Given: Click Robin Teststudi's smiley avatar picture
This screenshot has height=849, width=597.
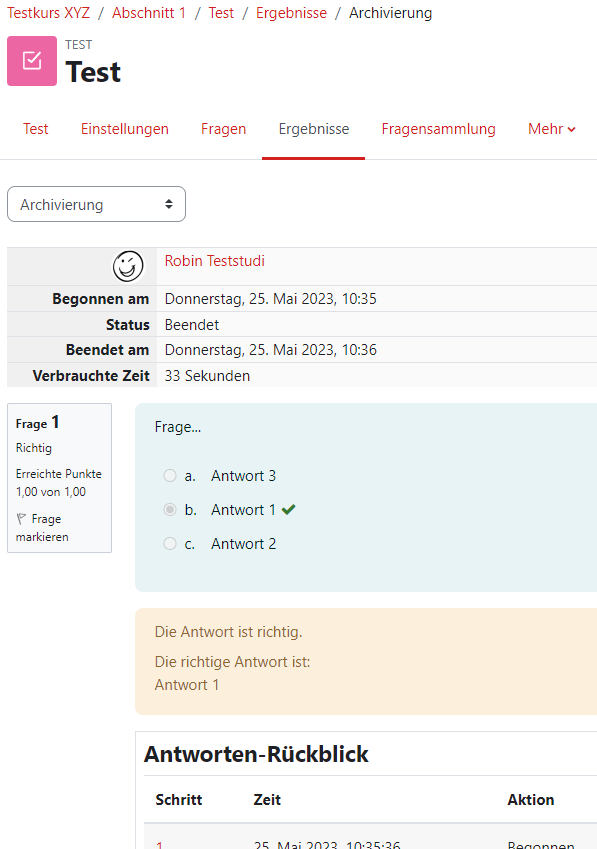Looking at the screenshot, I should (128, 266).
